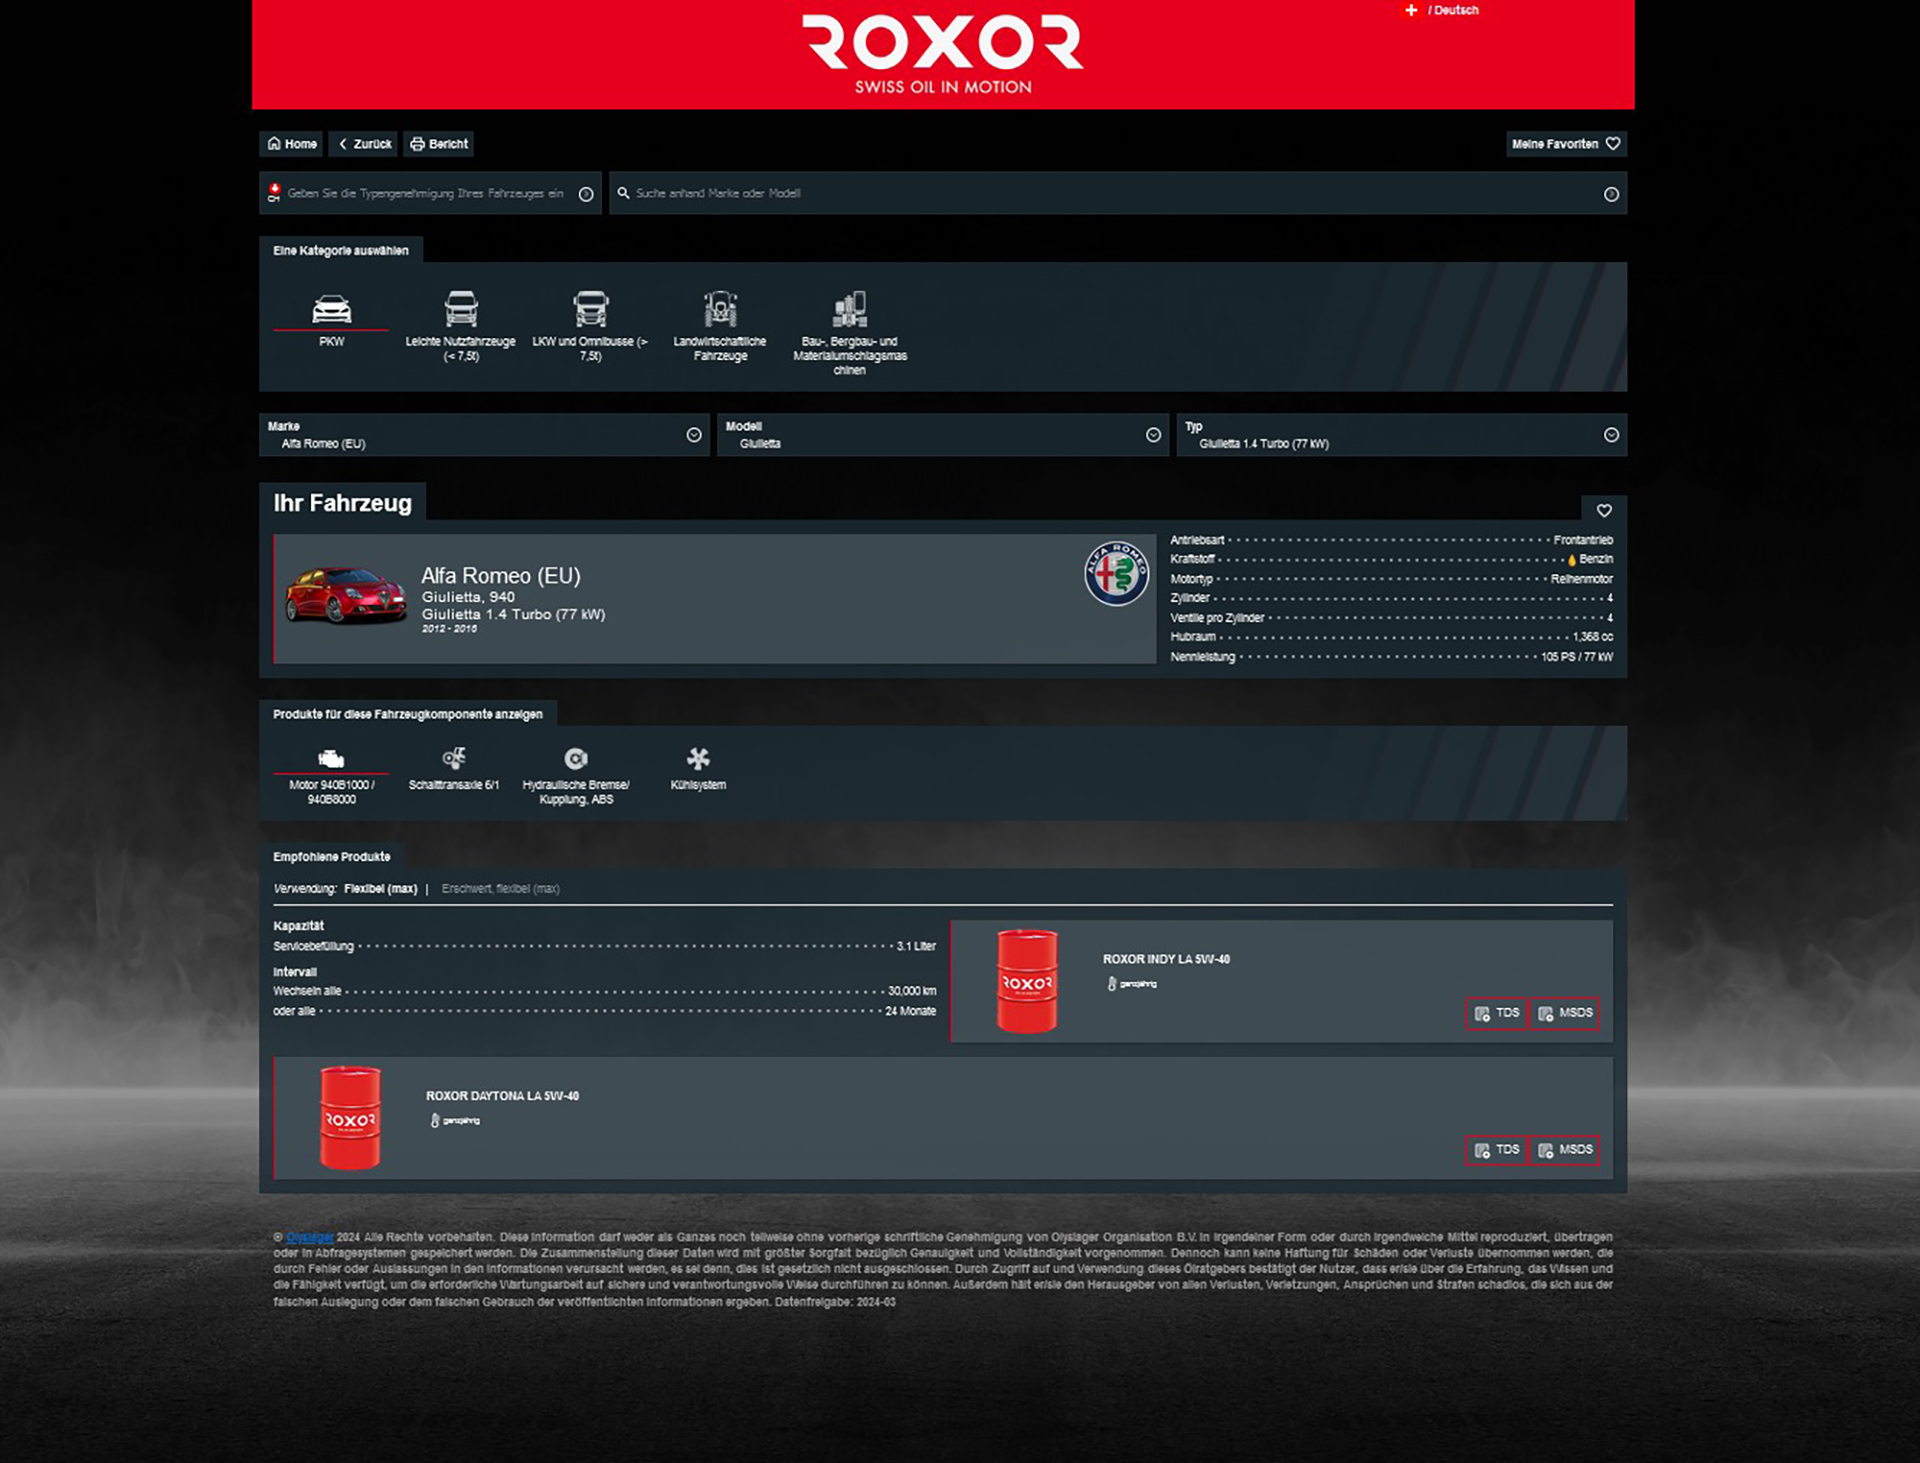Open ROXOR DAYTONA LA 5W-40 product title
1920x1463 pixels.
point(502,1096)
